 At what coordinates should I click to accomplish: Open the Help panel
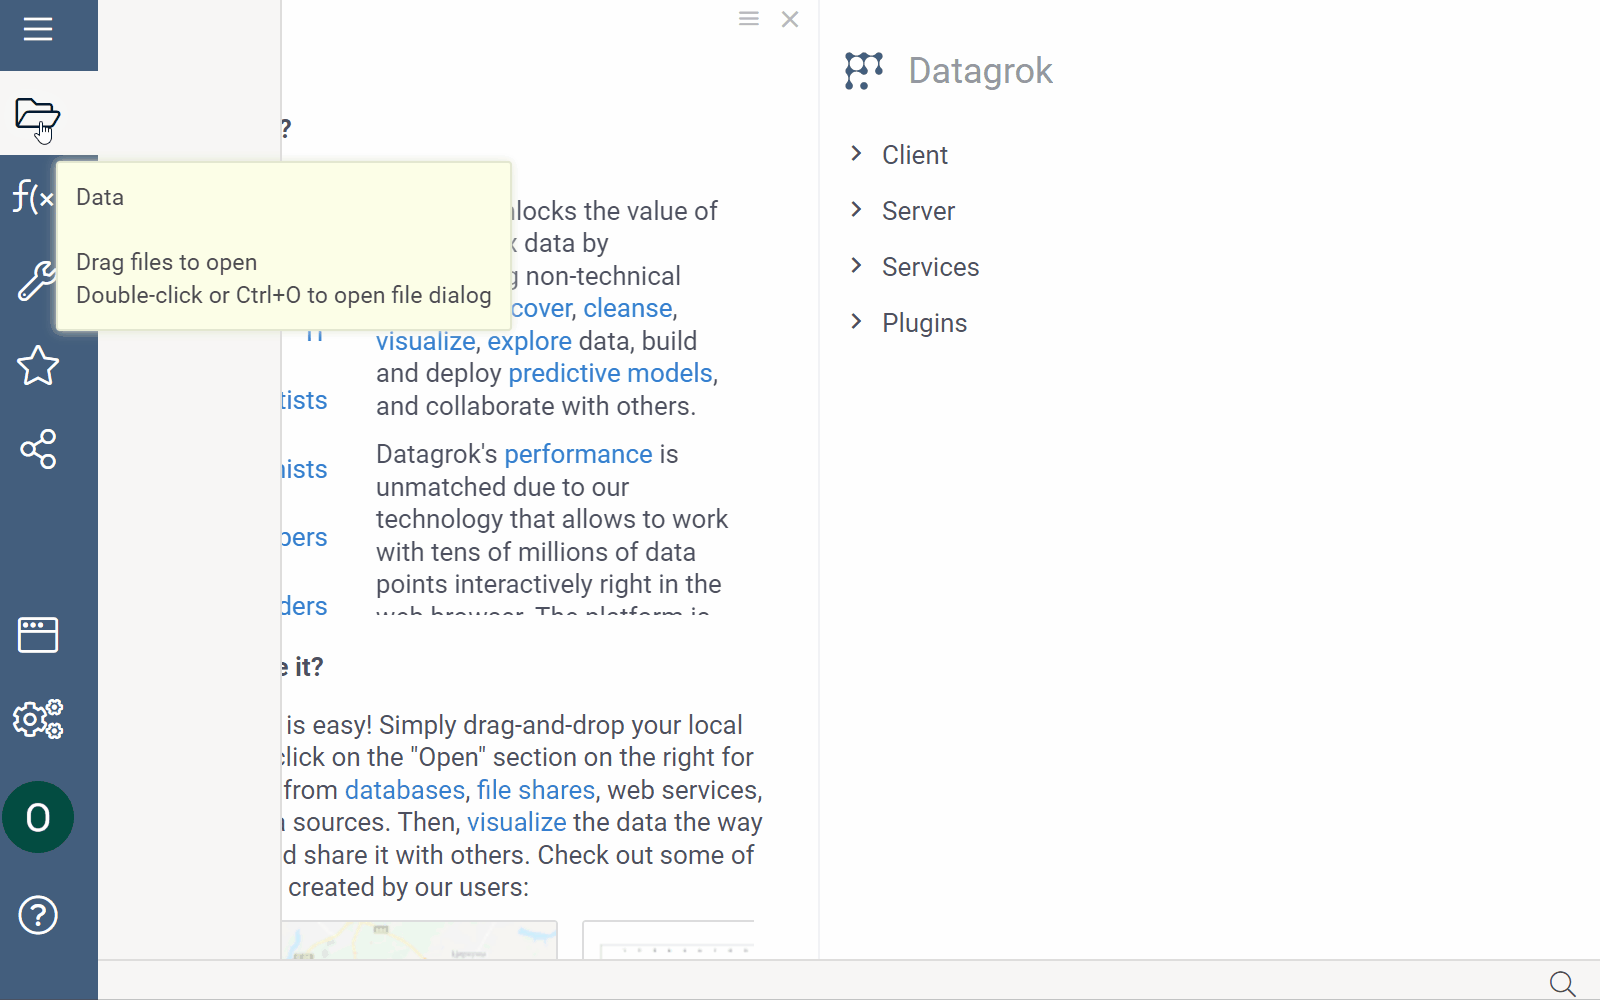pyautogui.click(x=37, y=914)
